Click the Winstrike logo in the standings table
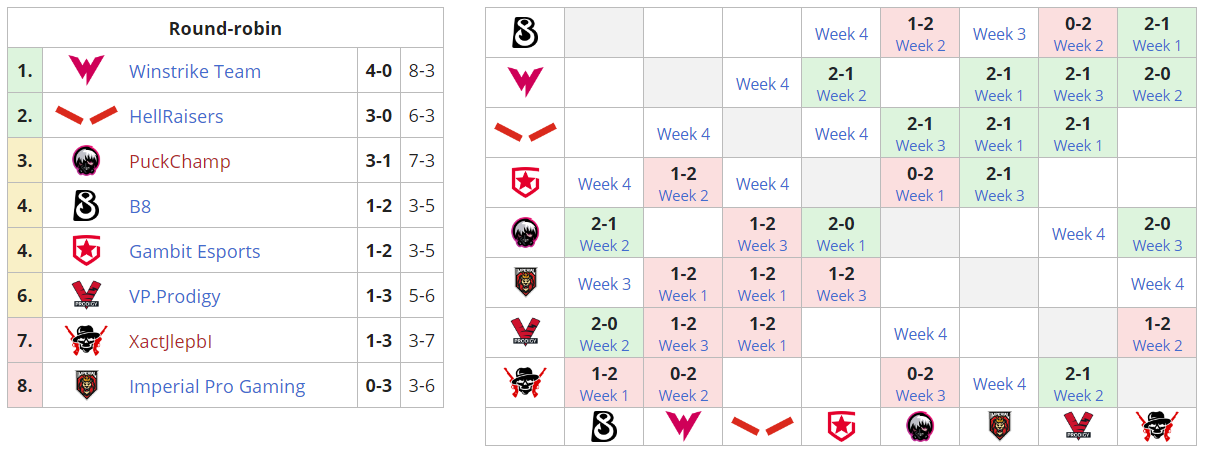 [86, 71]
